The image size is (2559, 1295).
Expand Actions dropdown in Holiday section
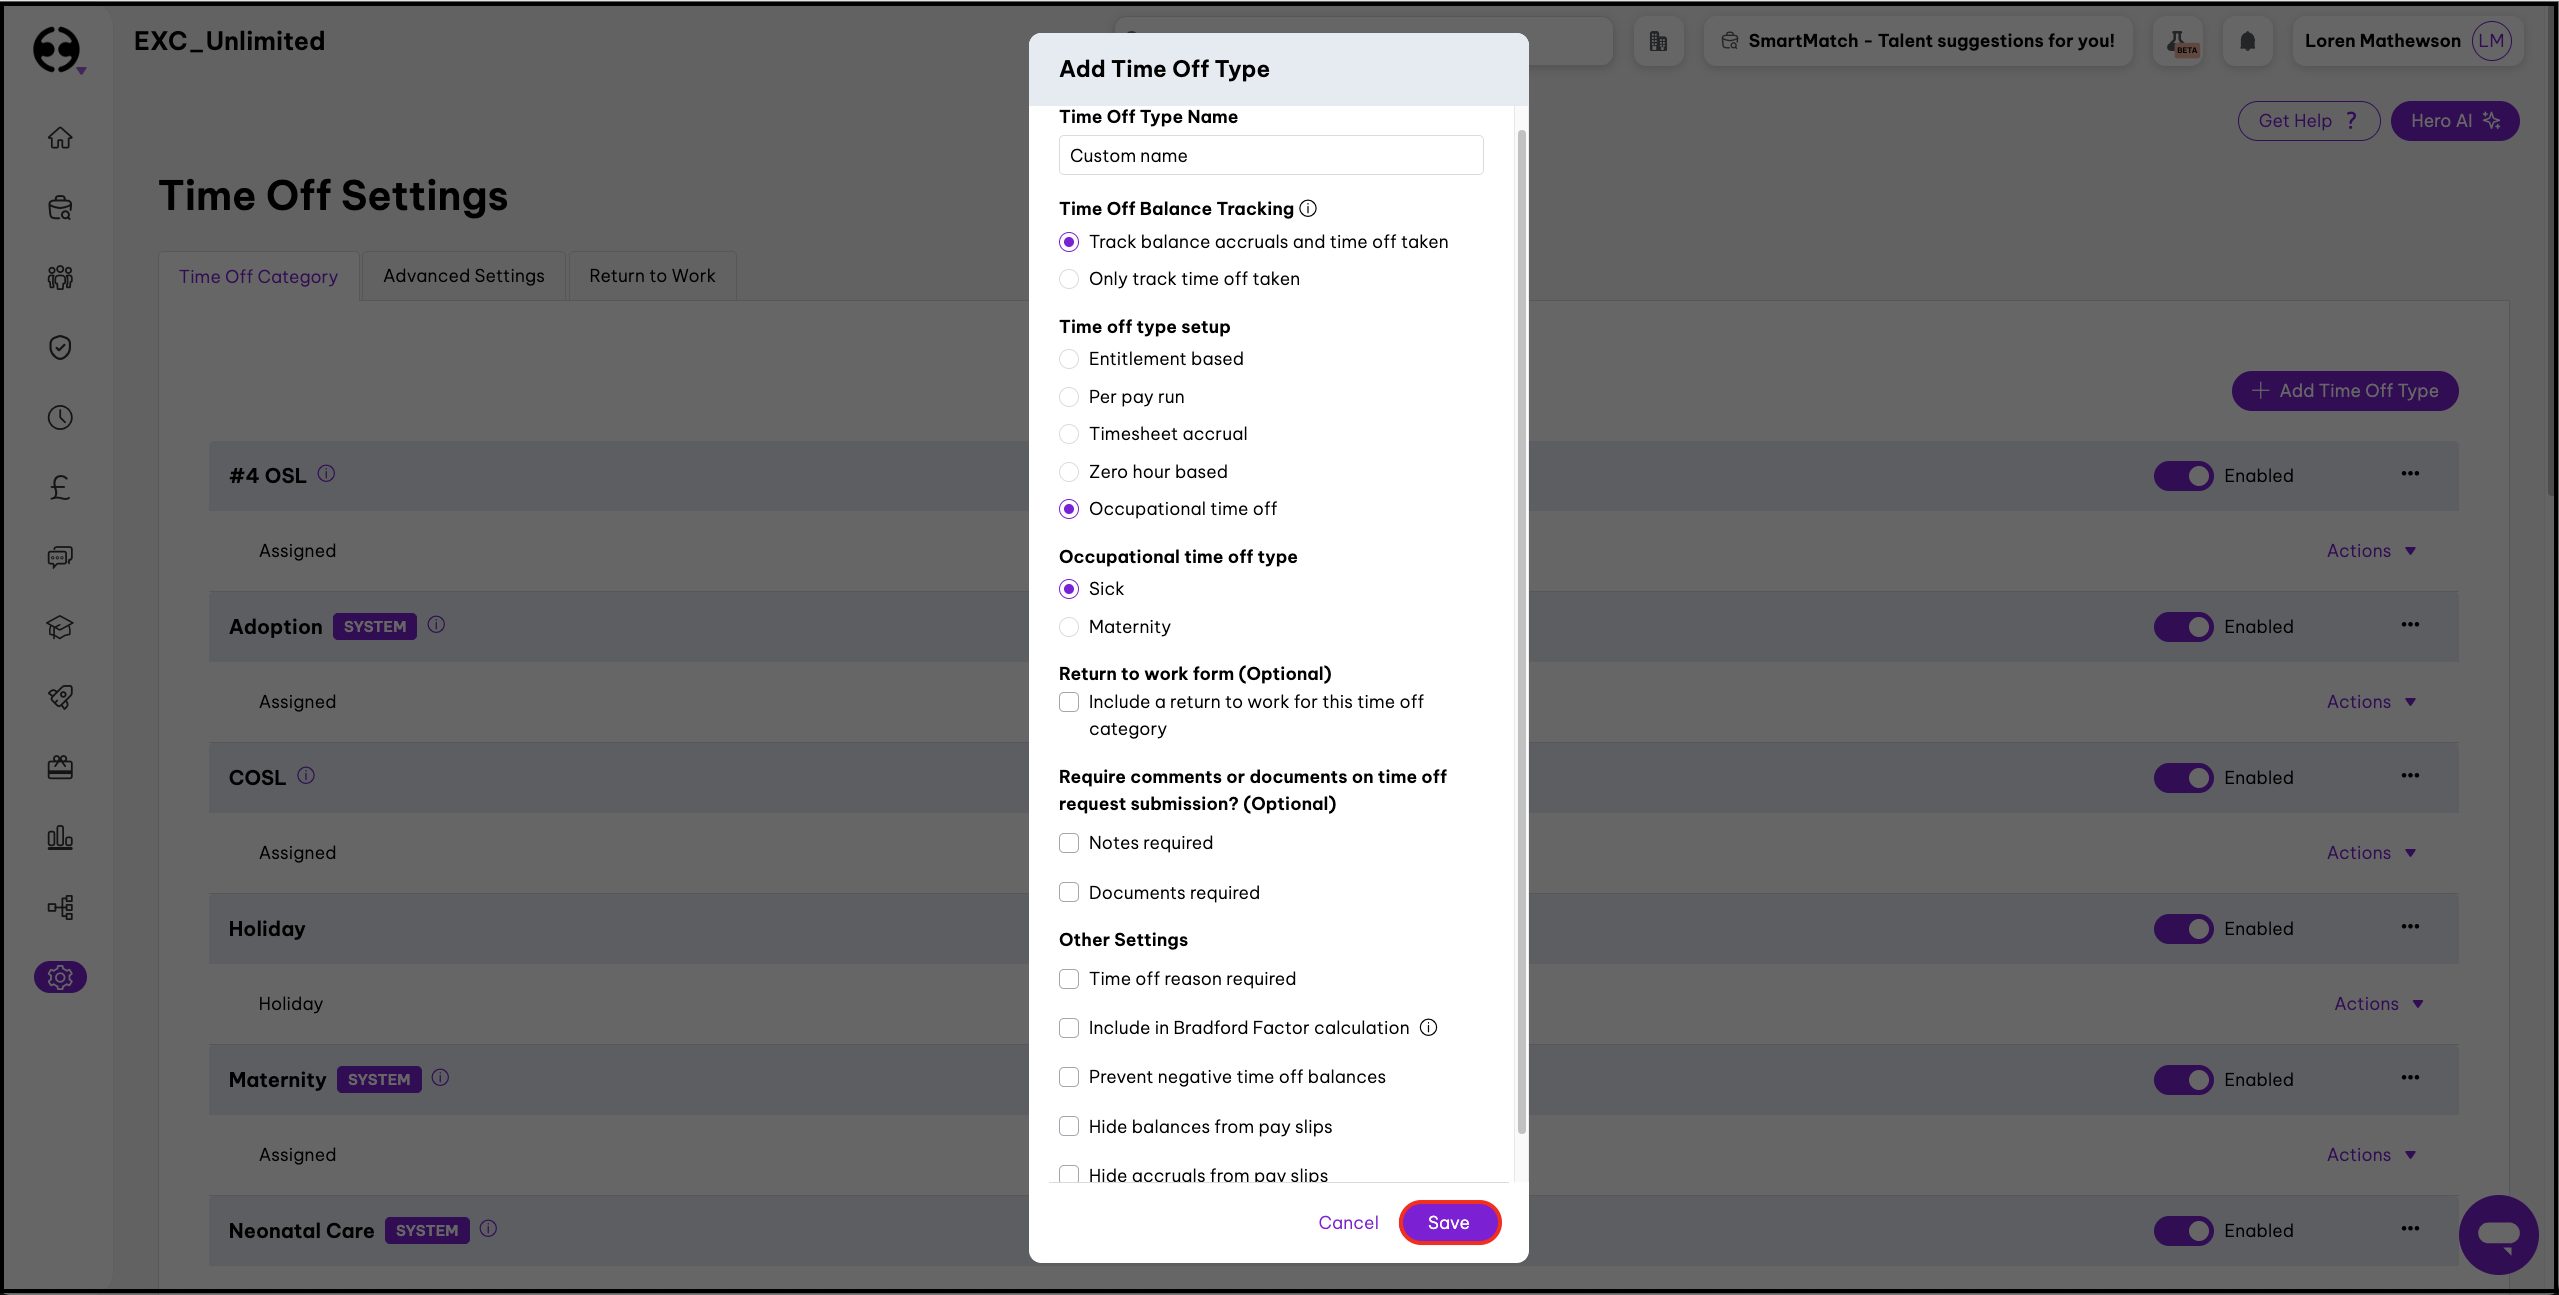click(2378, 1004)
